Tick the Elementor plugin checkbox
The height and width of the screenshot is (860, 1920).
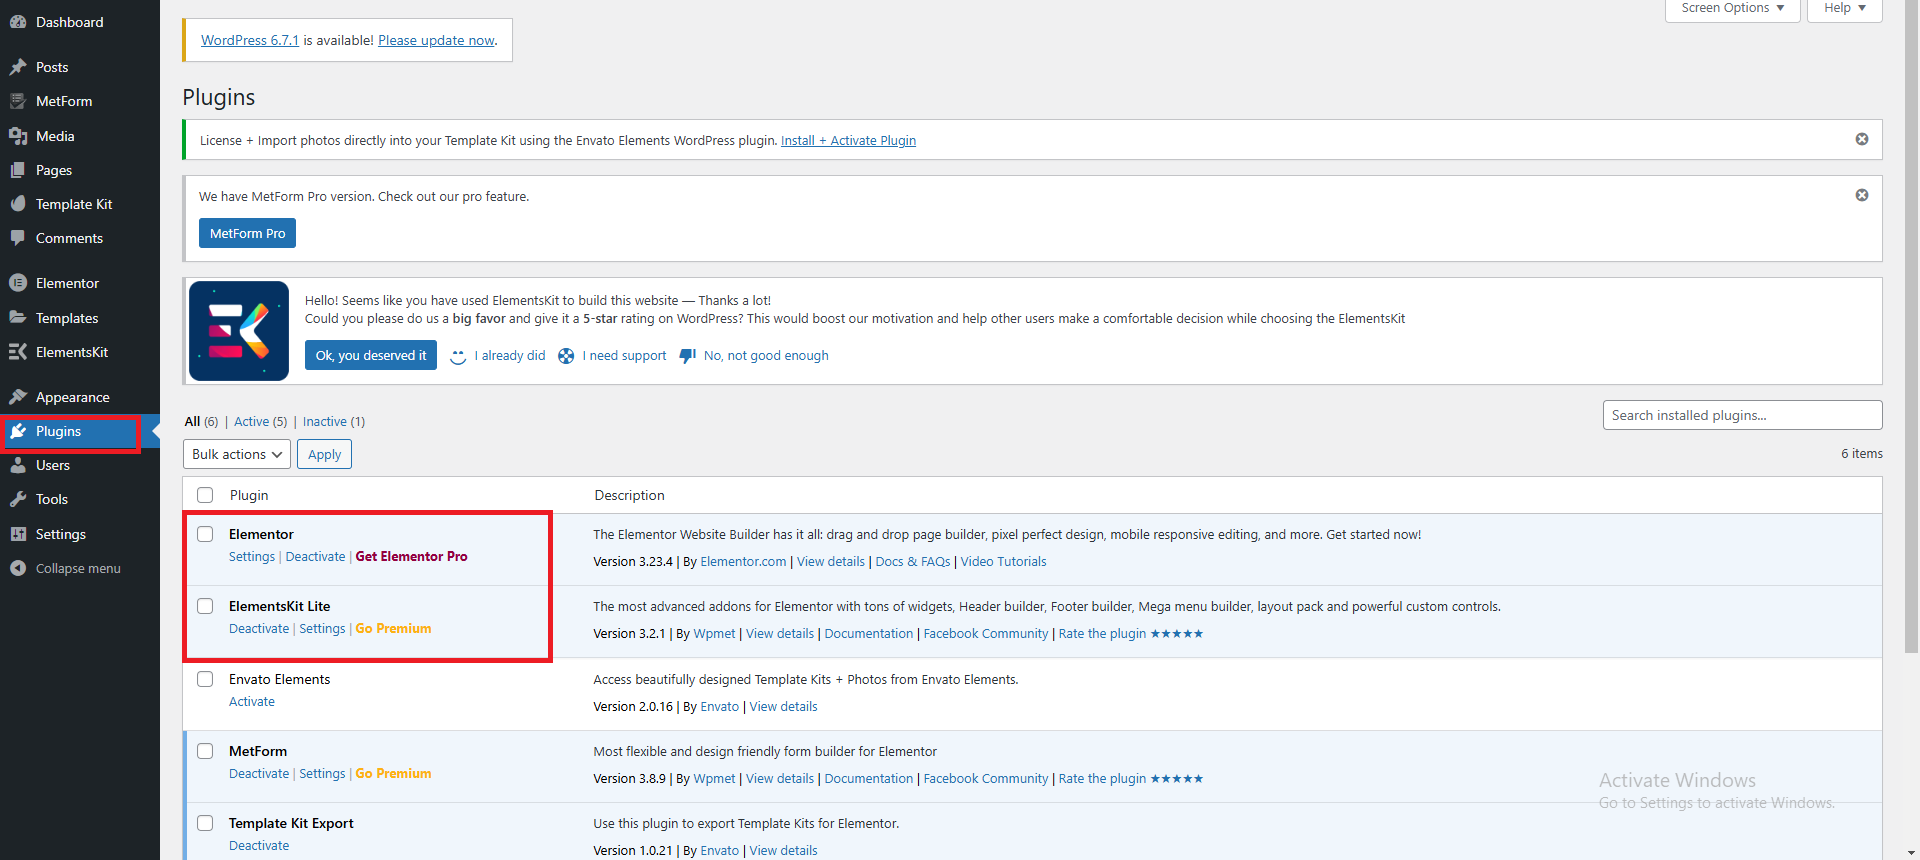click(x=205, y=534)
